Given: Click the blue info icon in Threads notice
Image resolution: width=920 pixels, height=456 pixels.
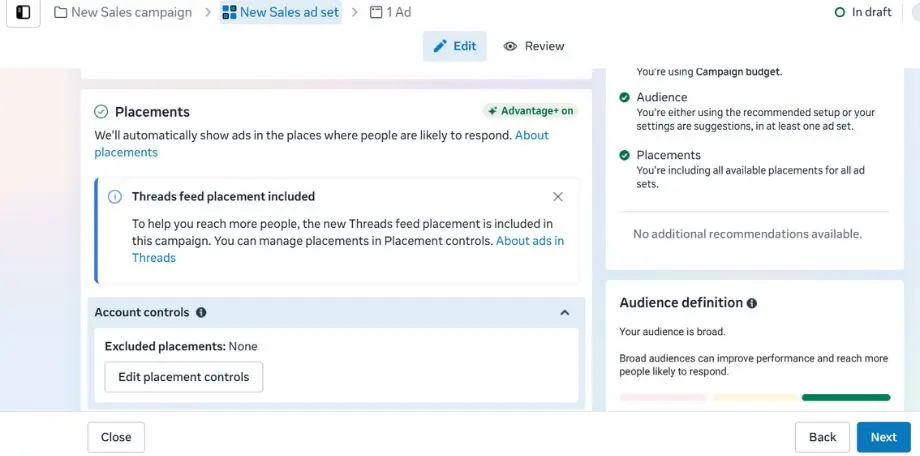Looking at the screenshot, I should pos(115,197).
